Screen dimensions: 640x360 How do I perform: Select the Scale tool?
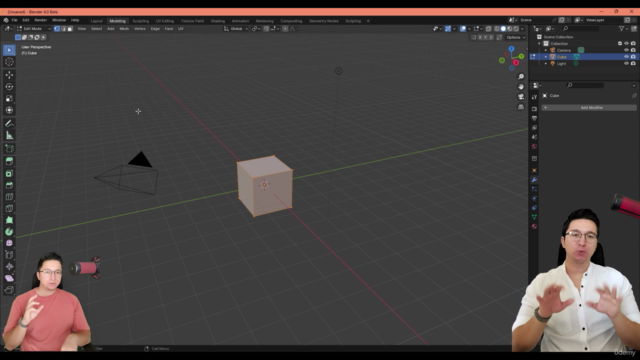(9, 98)
